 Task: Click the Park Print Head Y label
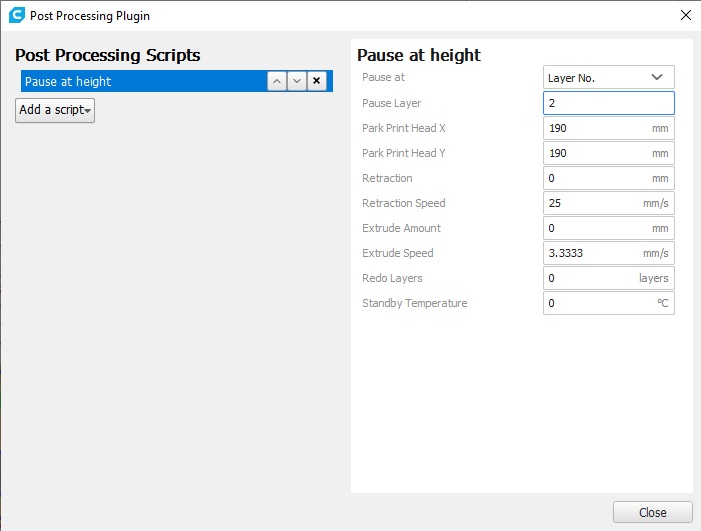[404, 153]
